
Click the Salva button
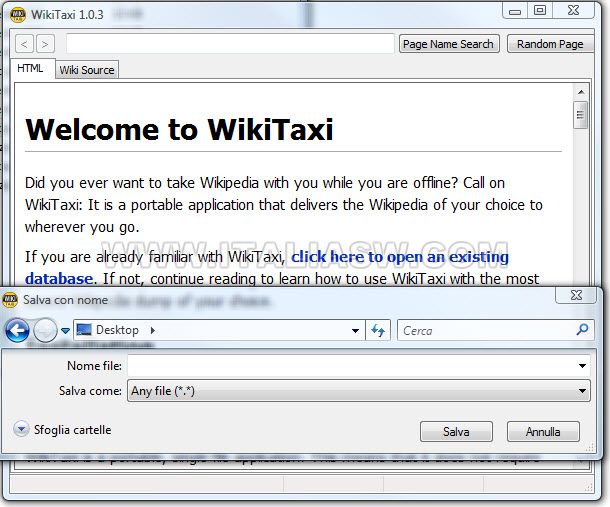pos(456,432)
